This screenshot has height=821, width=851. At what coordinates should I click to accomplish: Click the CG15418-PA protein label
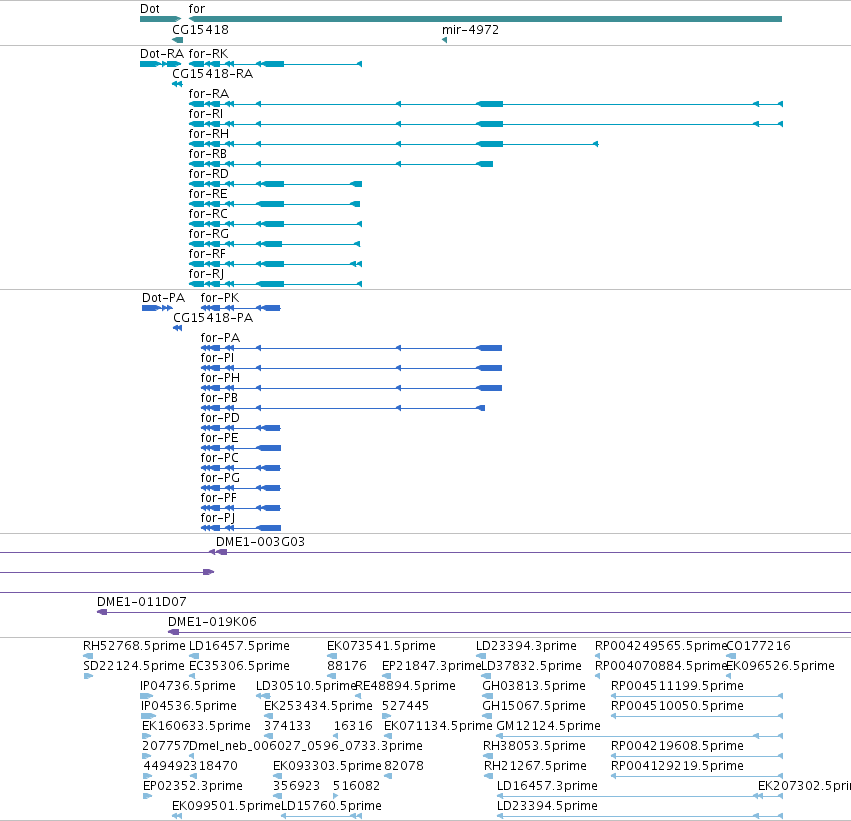pos(213,318)
